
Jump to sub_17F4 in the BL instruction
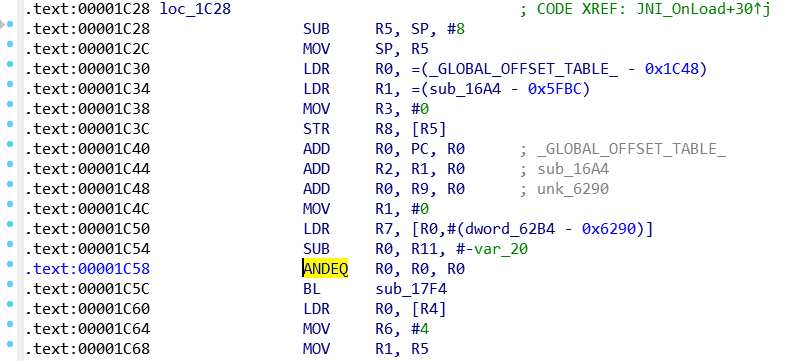tap(411, 289)
